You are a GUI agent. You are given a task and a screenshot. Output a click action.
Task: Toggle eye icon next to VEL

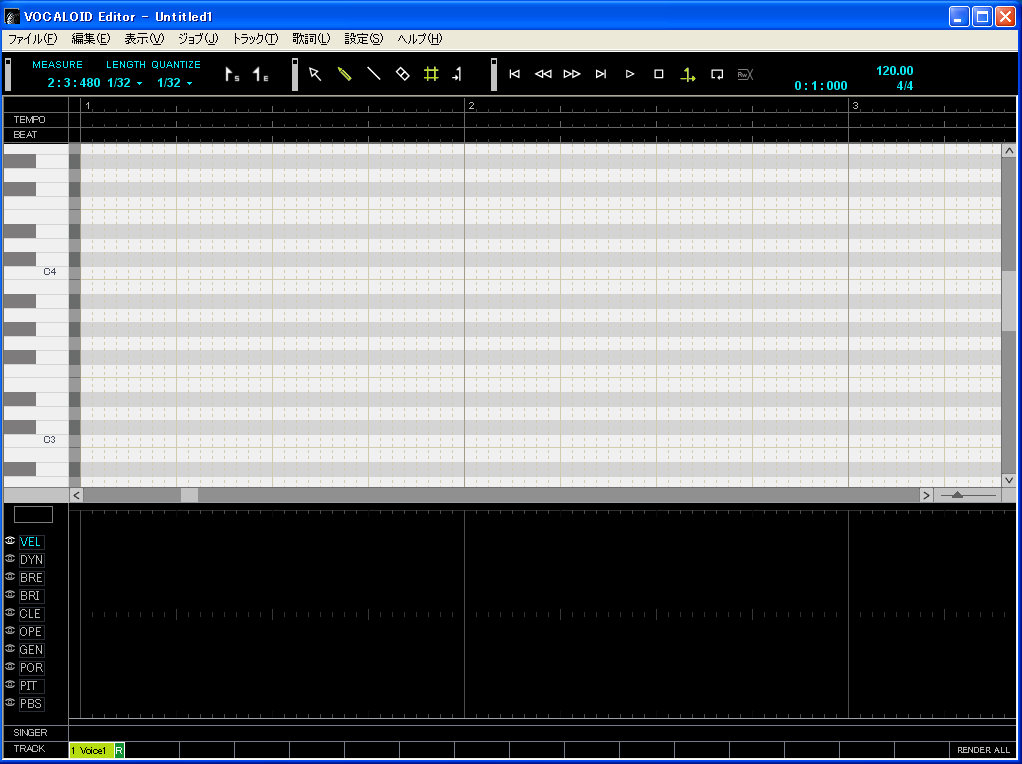tap(10, 541)
